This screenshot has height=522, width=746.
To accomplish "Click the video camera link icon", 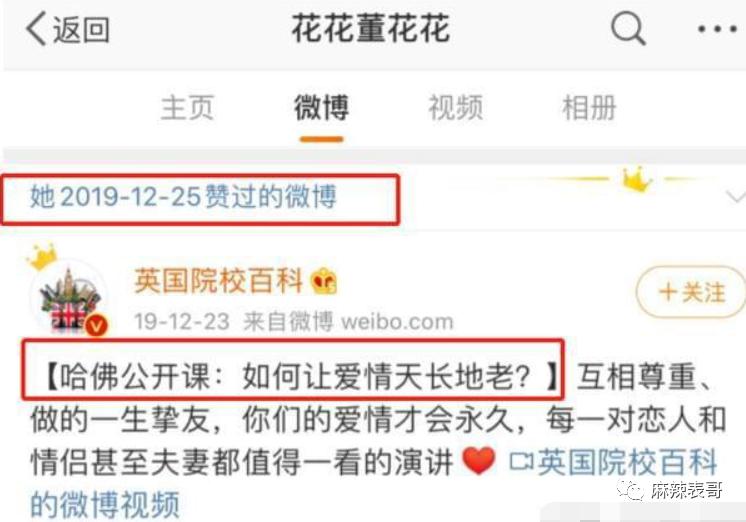I will (521, 461).
